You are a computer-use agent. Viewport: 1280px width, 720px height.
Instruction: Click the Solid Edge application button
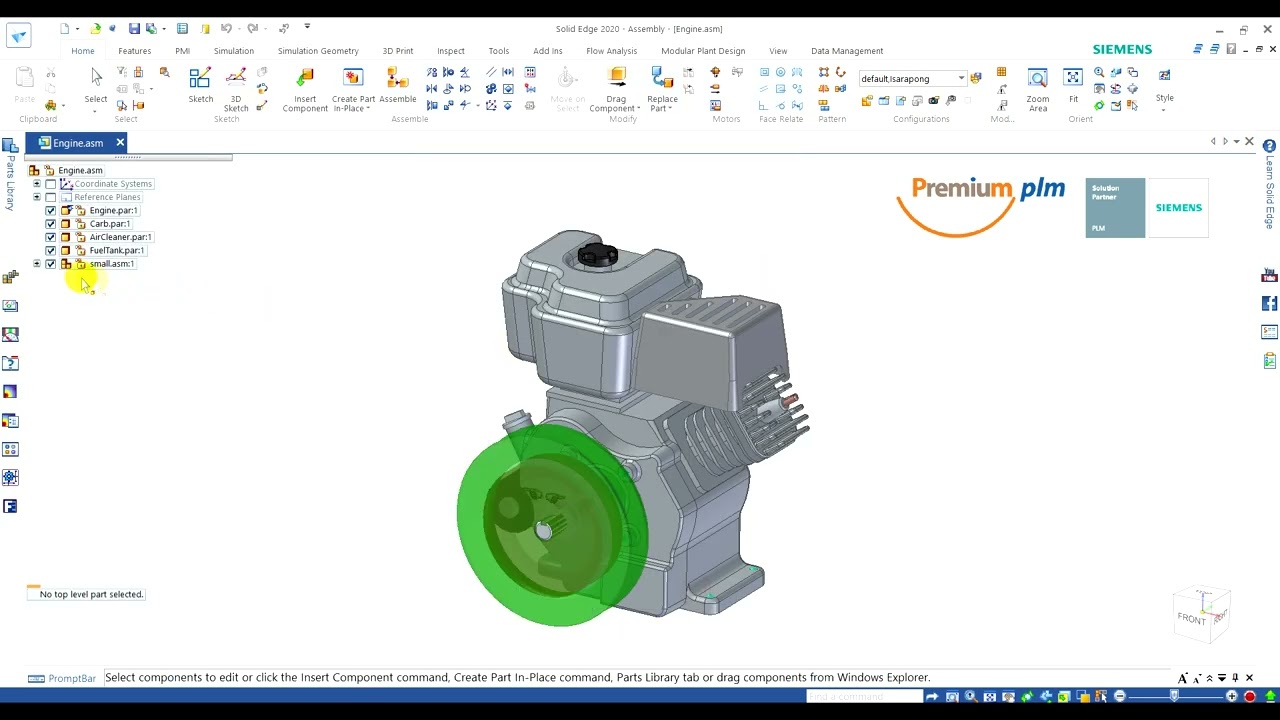(18, 36)
